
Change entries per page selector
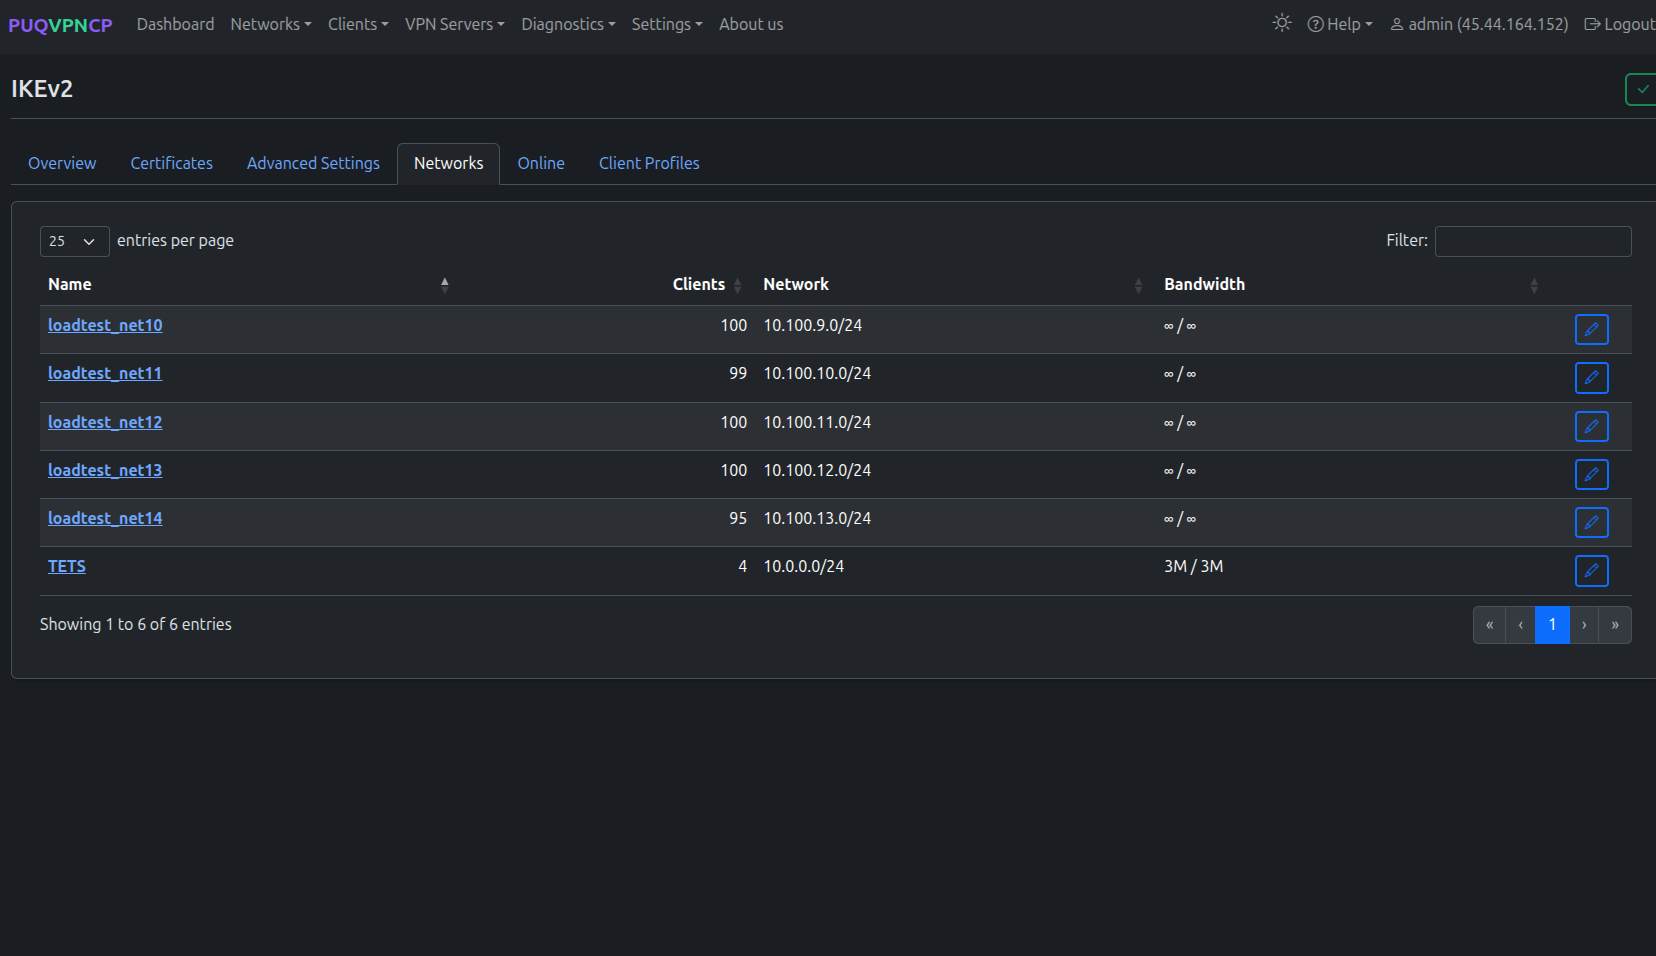point(74,241)
